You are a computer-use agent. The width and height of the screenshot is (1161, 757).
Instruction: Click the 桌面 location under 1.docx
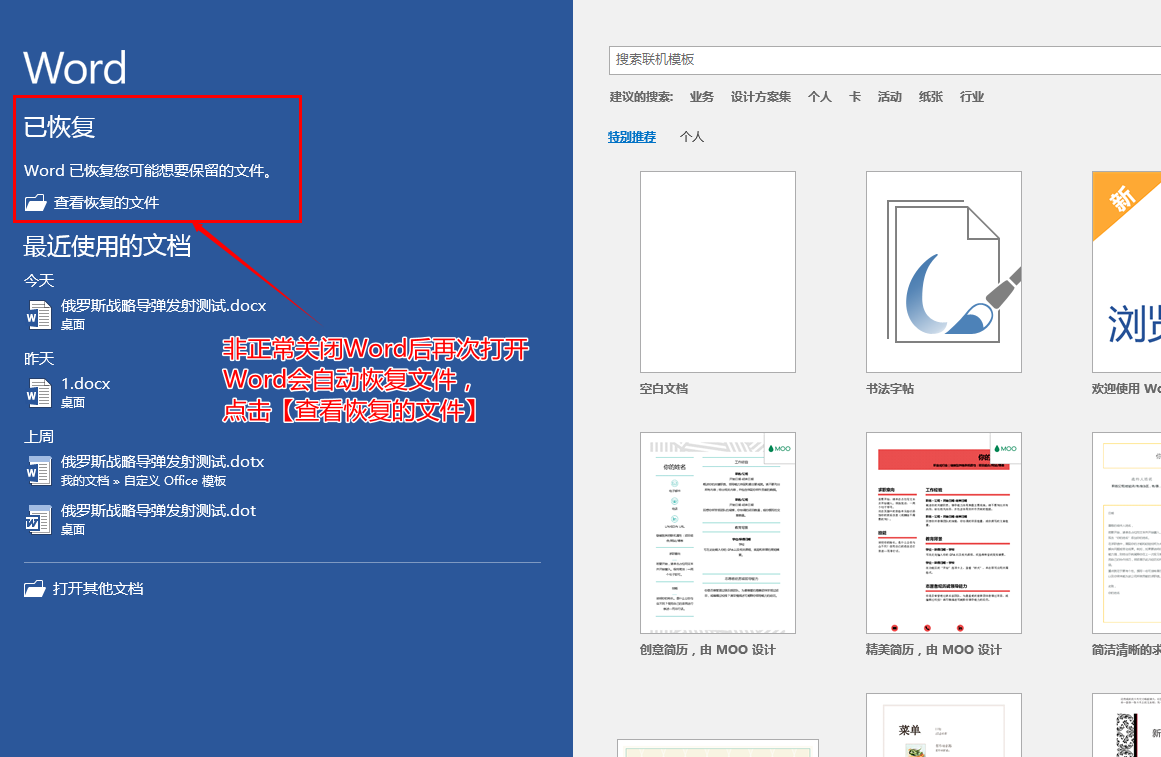pos(73,402)
